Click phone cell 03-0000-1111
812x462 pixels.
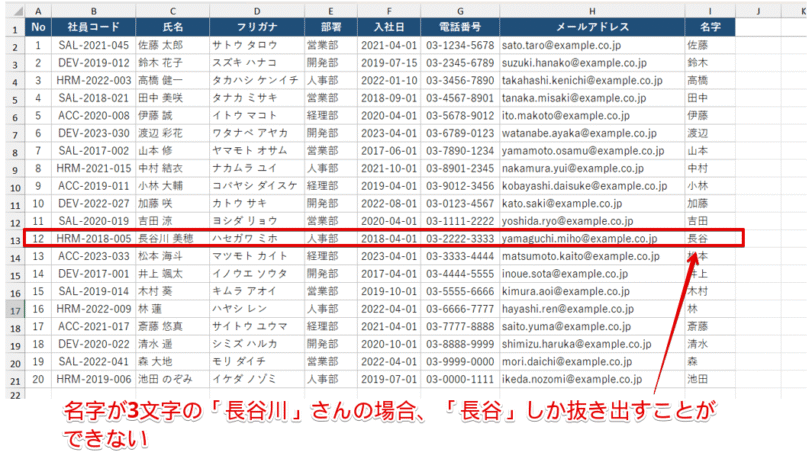[460, 379]
